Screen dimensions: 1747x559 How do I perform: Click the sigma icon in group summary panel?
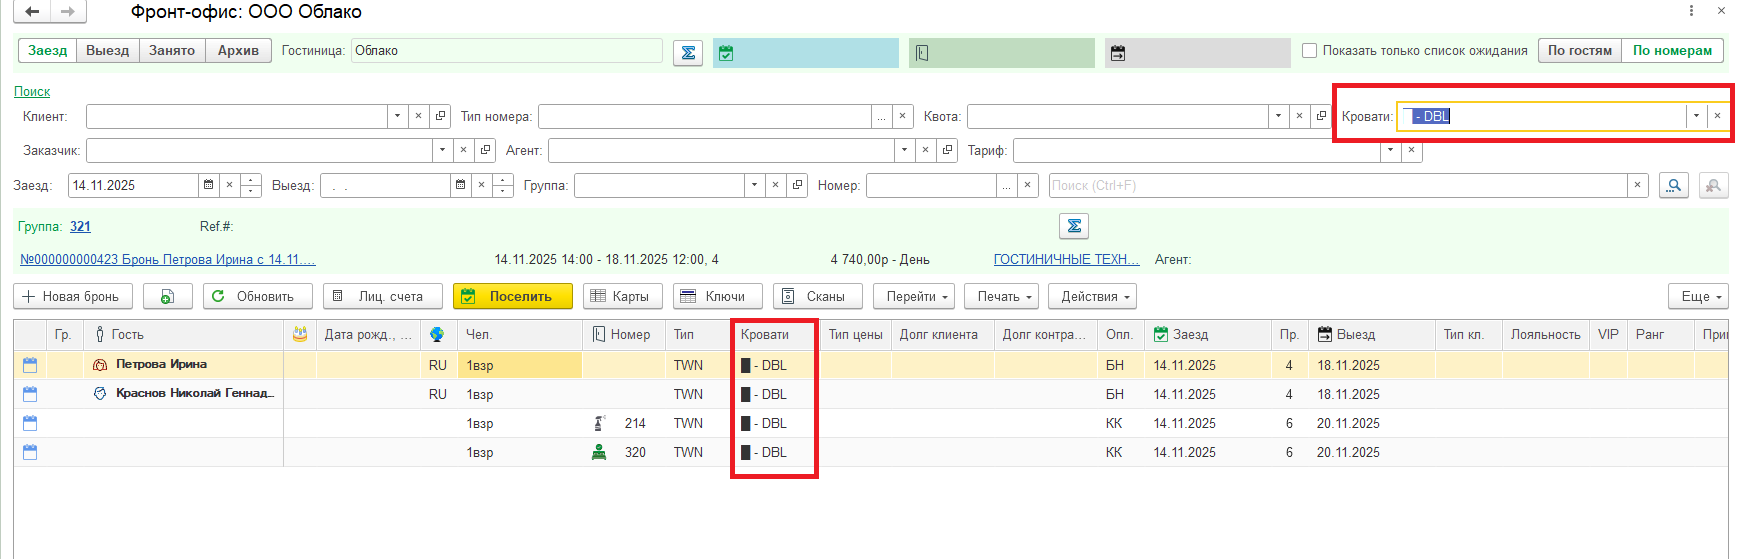point(1074,226)
